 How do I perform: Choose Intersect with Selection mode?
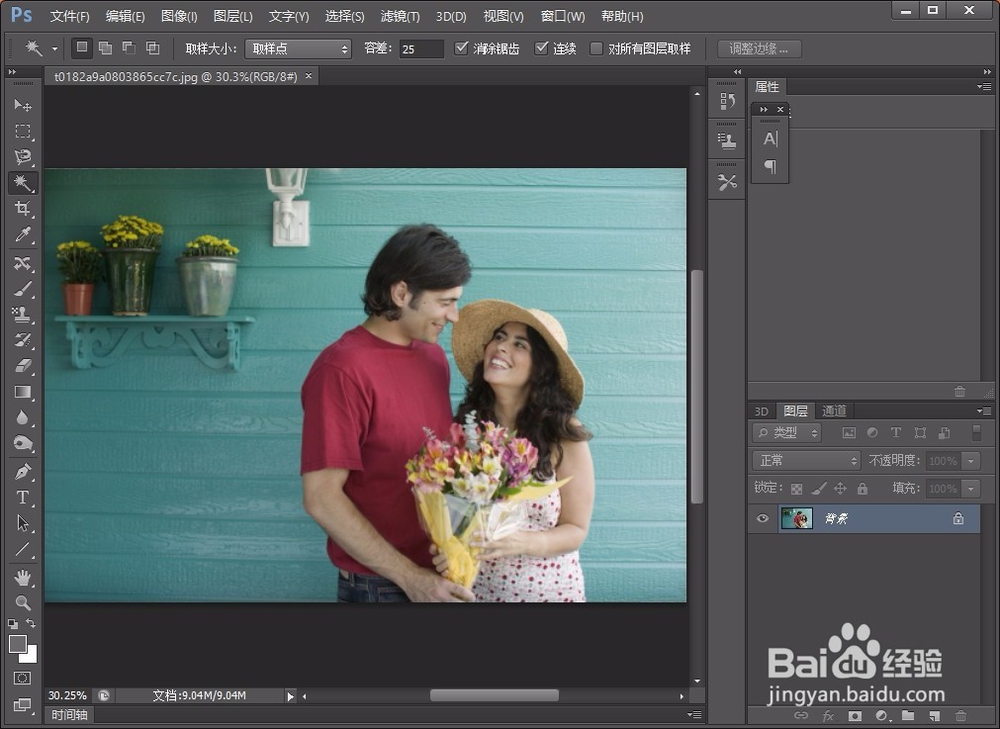[x=152, y=48]
